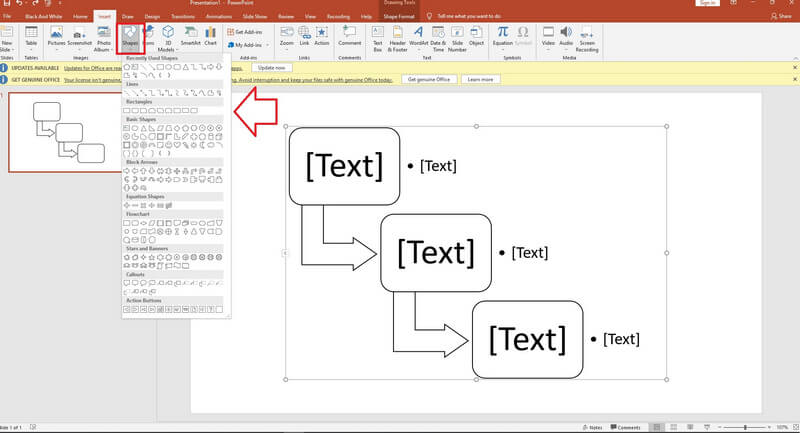800x433 pixels.
Task: Toggle the Notes pane
Action: pos(592,427)
